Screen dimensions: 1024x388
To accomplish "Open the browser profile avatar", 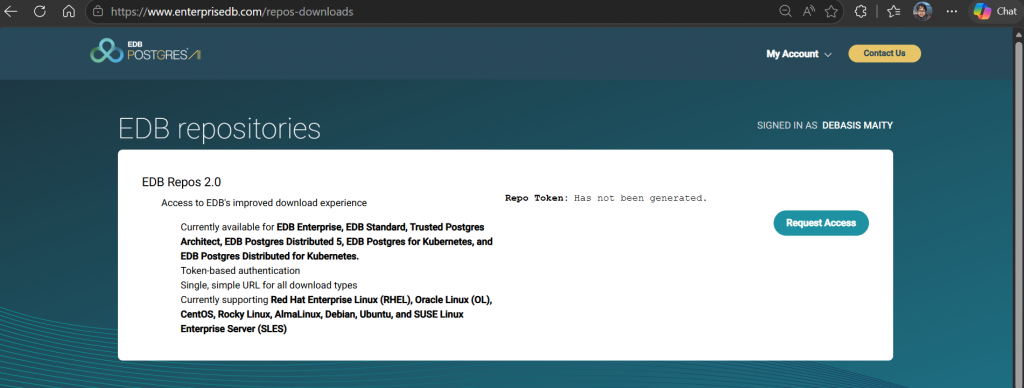I will pyautogui.click(x=922, y=11).
